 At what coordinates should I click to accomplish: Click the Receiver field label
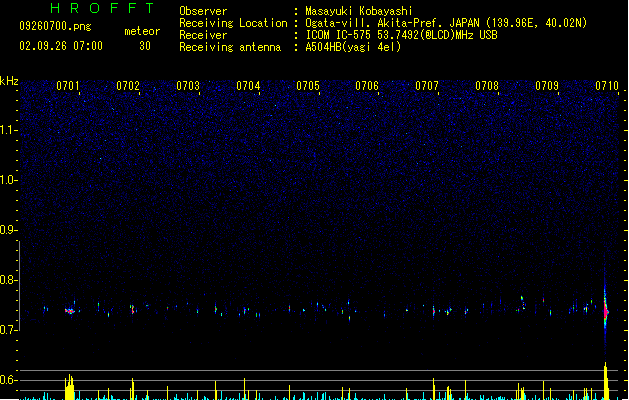(203, 35)
